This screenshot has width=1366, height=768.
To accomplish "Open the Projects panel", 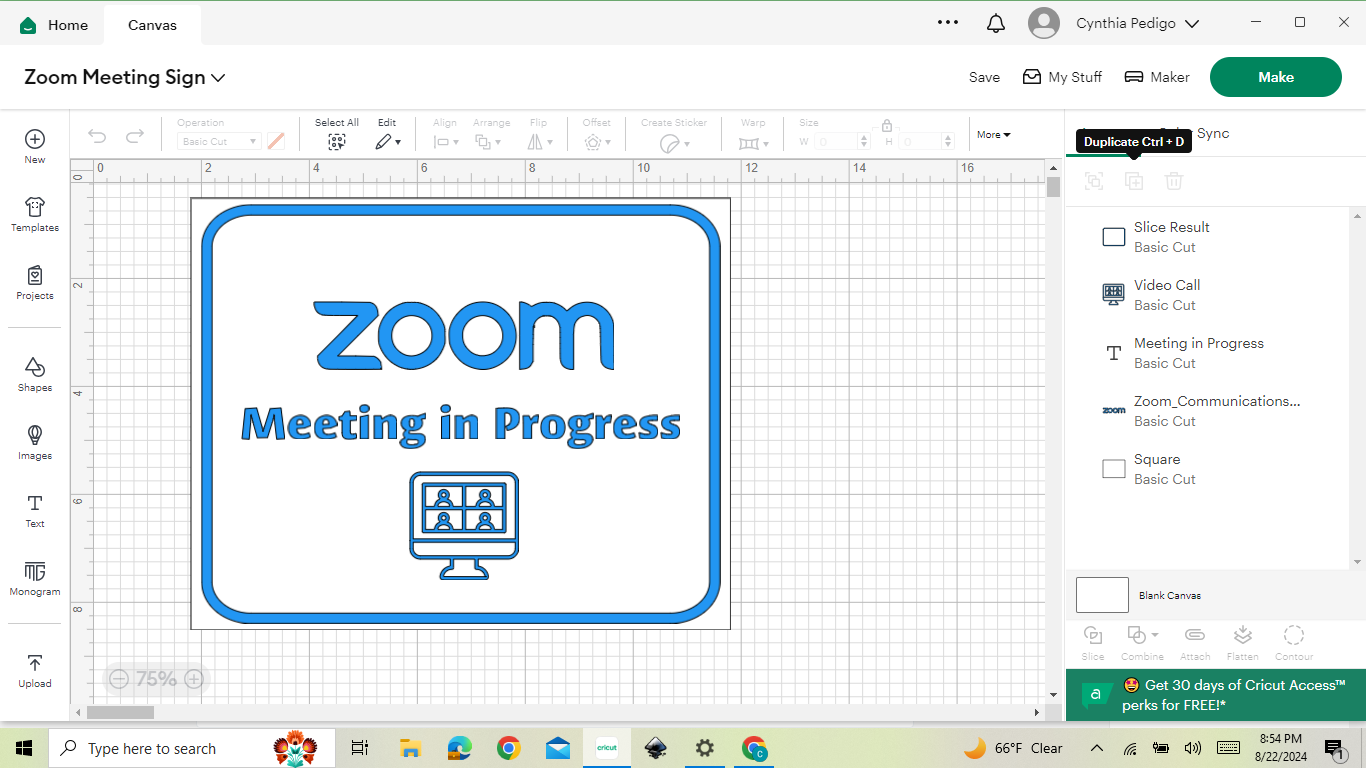I will [x=35, y=282].
